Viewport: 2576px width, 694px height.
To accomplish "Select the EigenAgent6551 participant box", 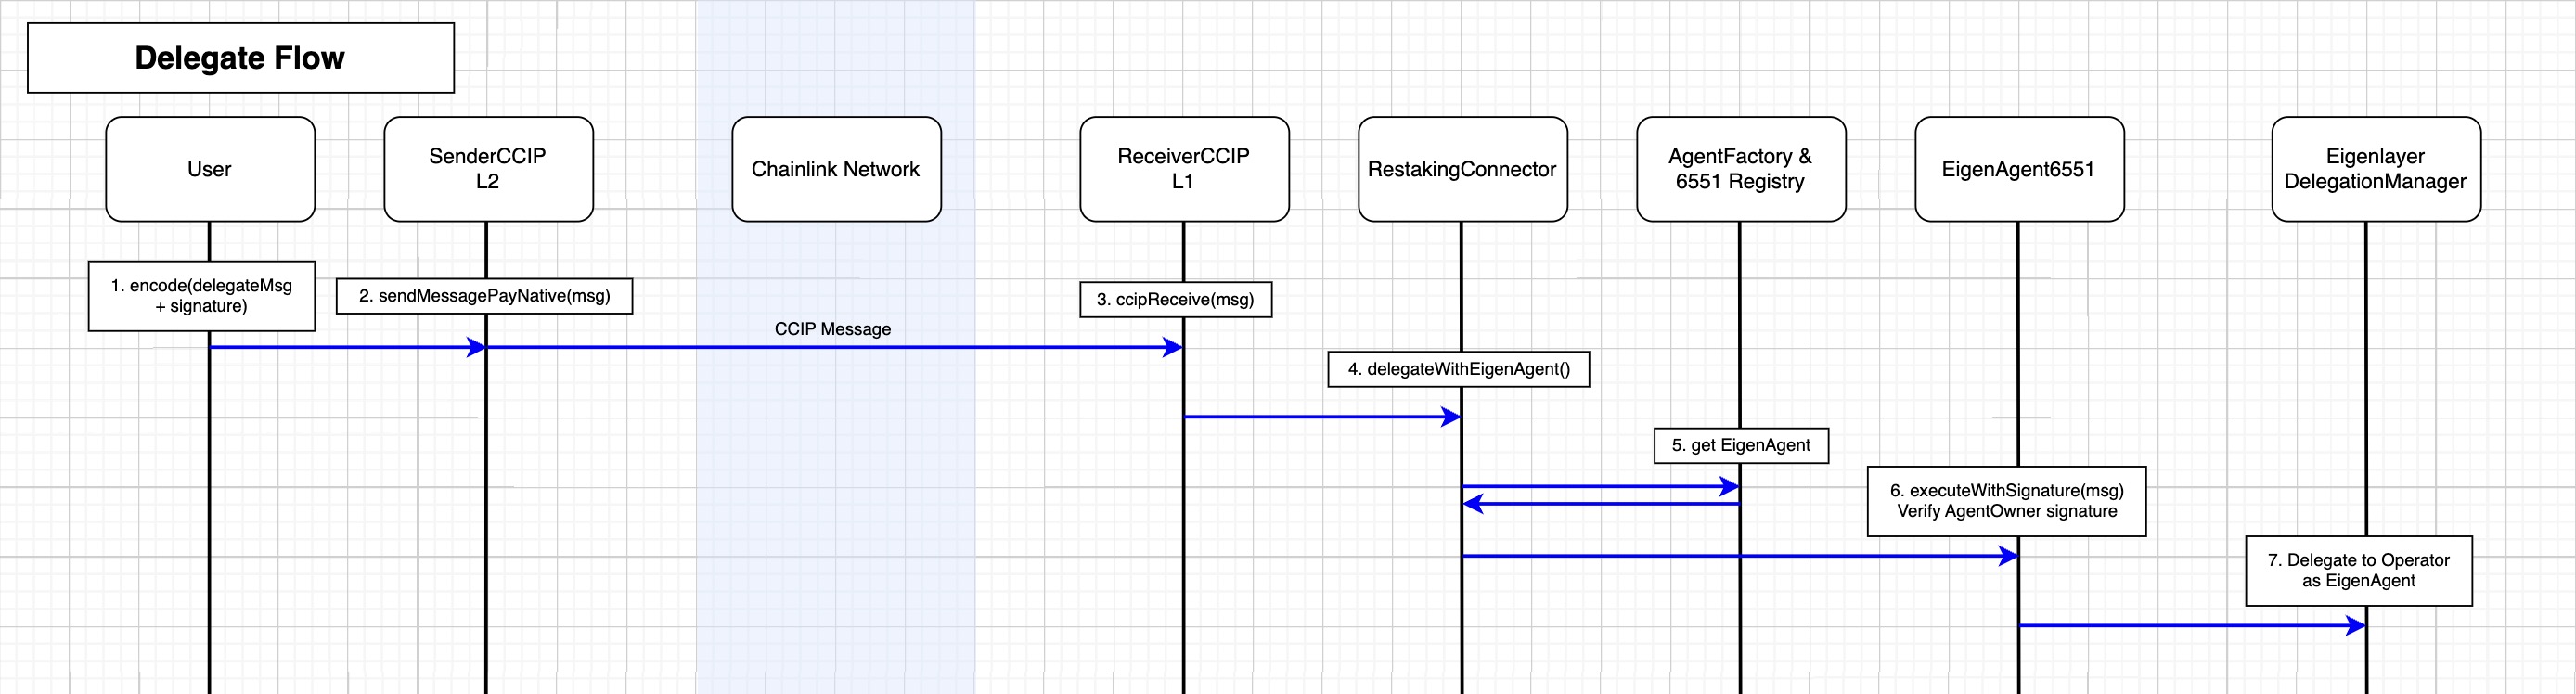I will 2019,169.
